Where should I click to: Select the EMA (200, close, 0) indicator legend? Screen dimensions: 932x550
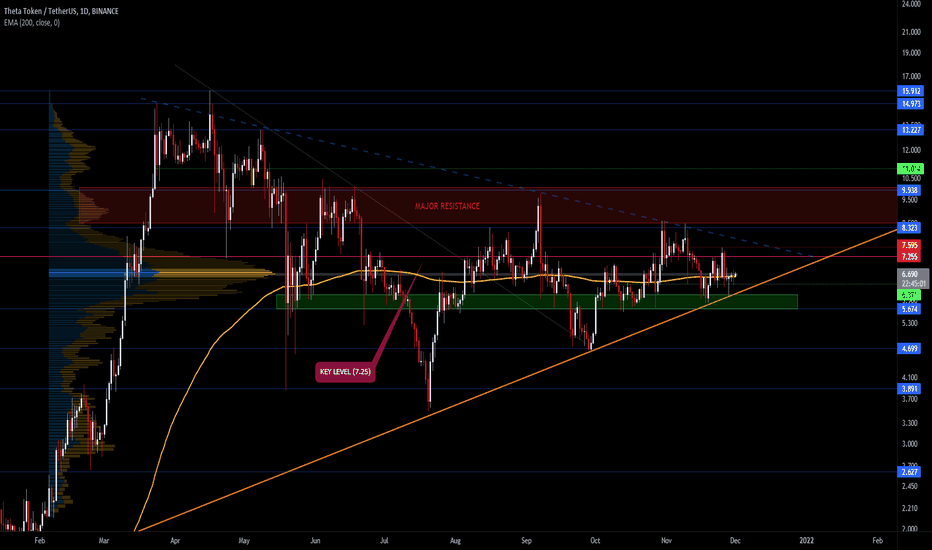coord(32,23)
